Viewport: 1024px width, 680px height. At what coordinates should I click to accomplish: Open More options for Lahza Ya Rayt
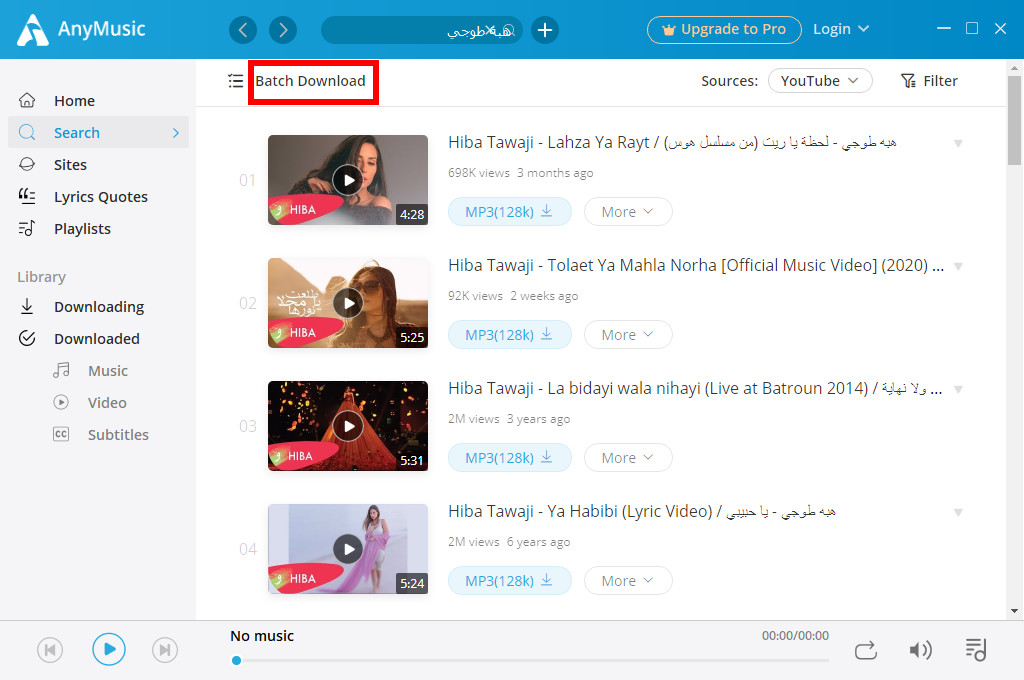(x=628, y=212)
